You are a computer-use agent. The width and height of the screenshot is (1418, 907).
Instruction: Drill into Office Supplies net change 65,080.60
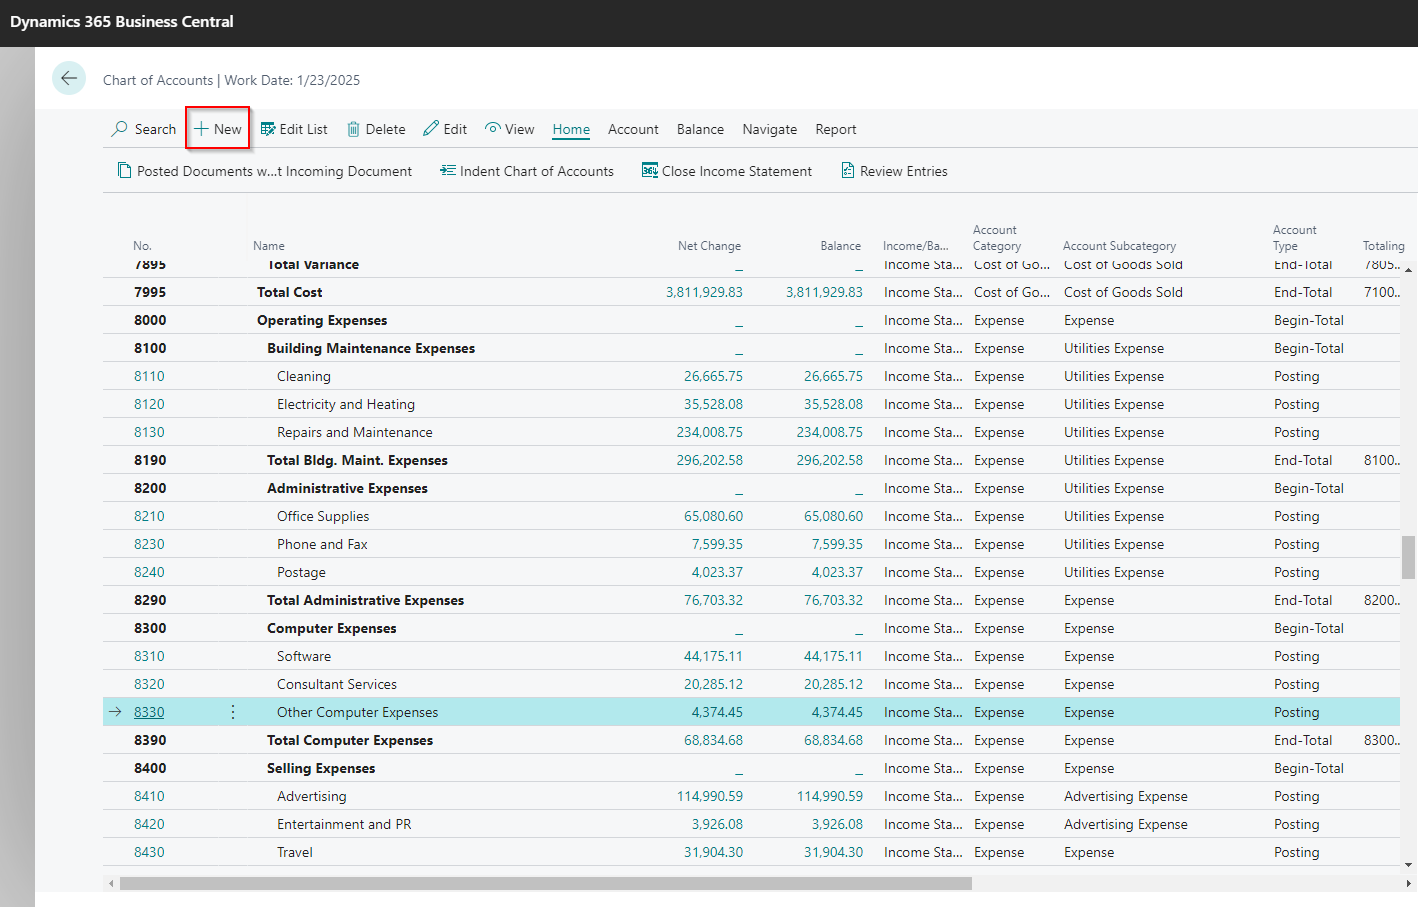click(x=713, y=516)
